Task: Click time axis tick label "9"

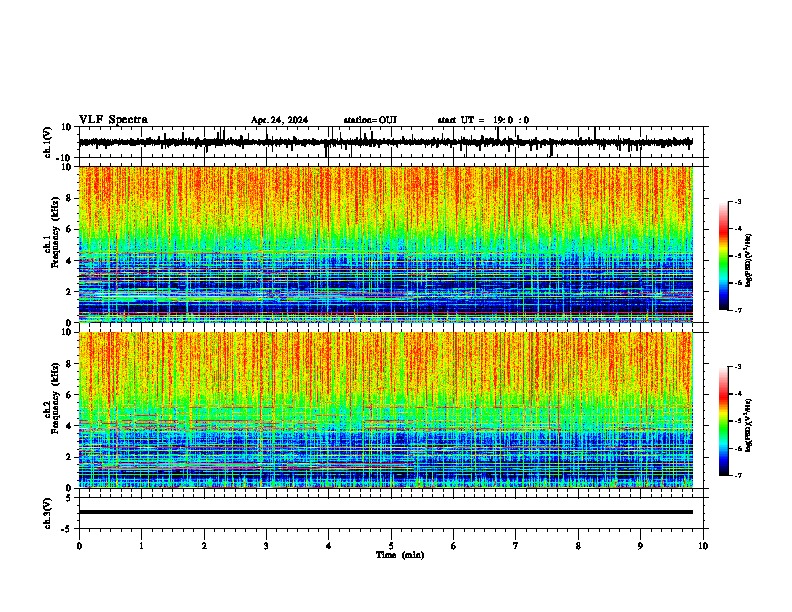Action: pos(640,546)
